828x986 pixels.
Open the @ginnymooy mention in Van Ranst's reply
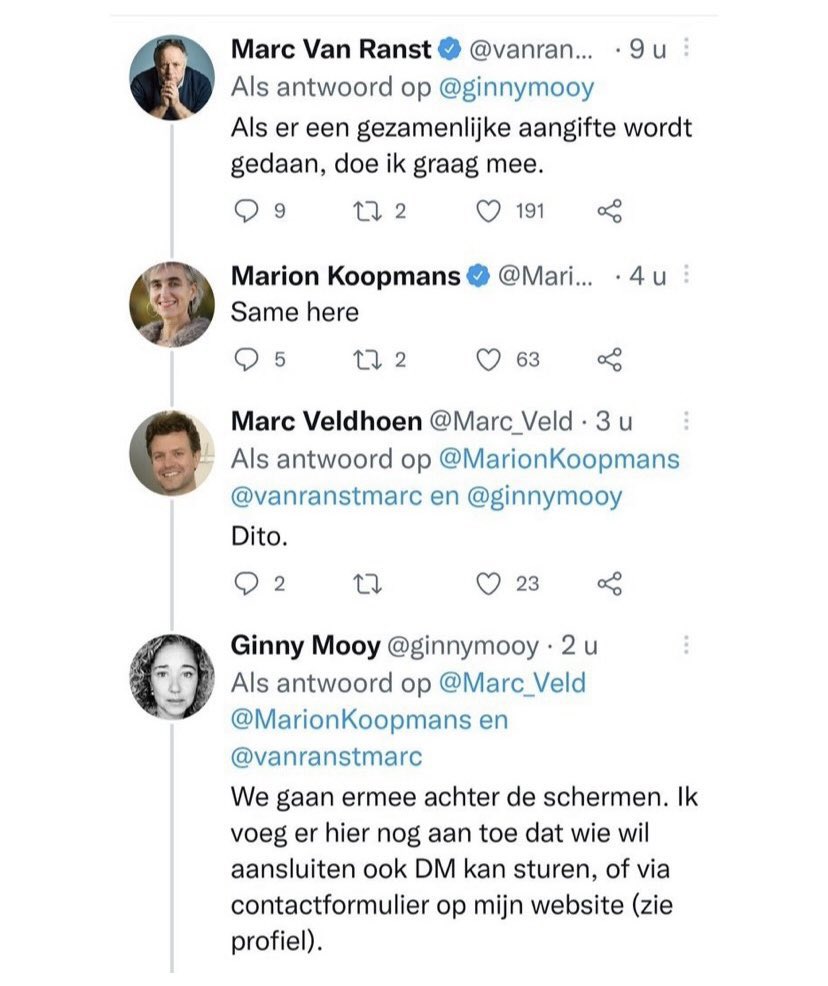[x=516, y=87]
